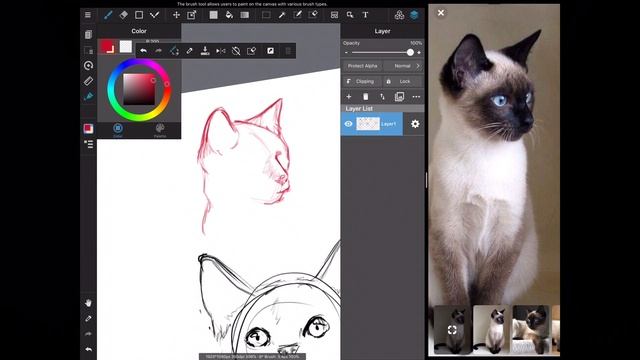Select the sidebar Eyedropper tool

88,318
